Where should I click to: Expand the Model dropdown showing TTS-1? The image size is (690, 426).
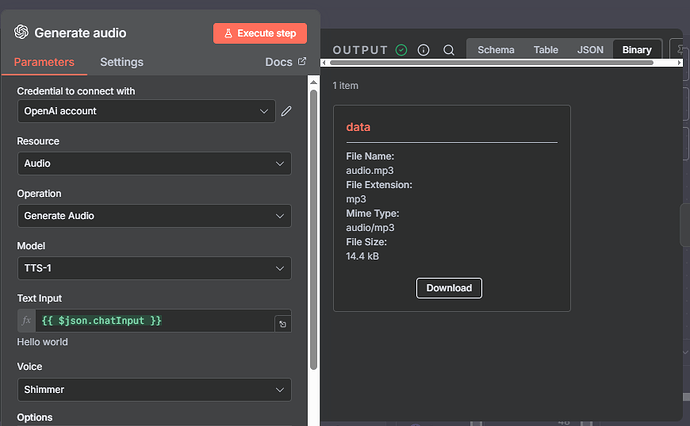[154, 268]
